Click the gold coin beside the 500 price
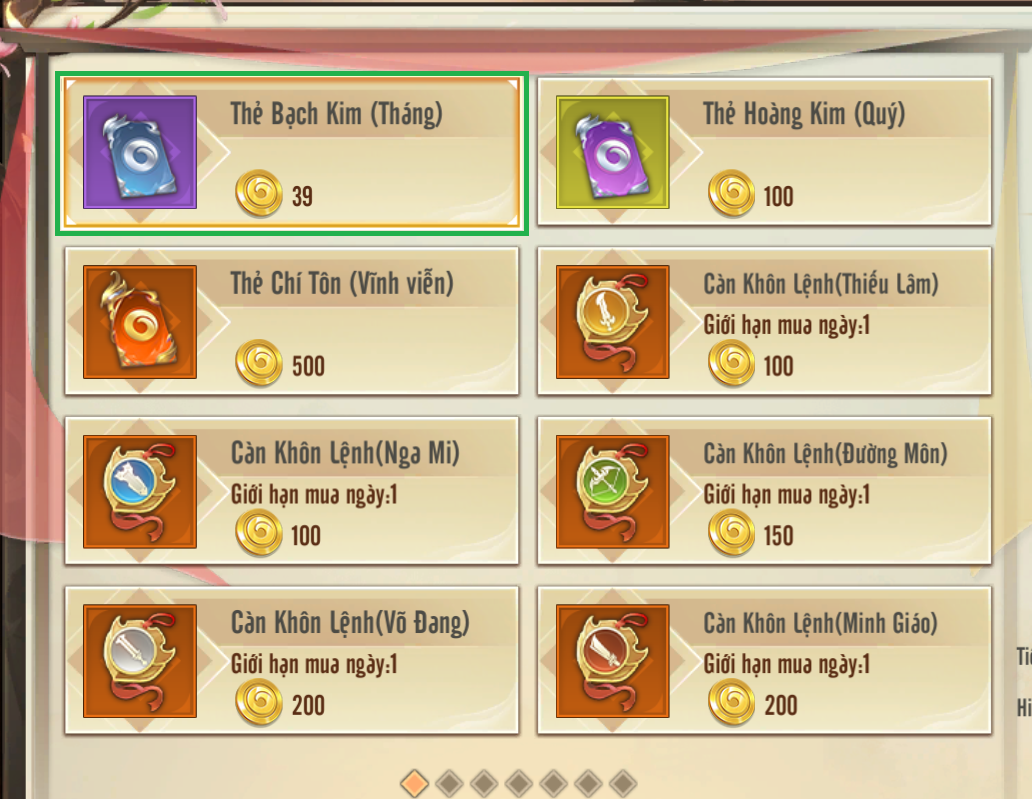 pos(259,363)
